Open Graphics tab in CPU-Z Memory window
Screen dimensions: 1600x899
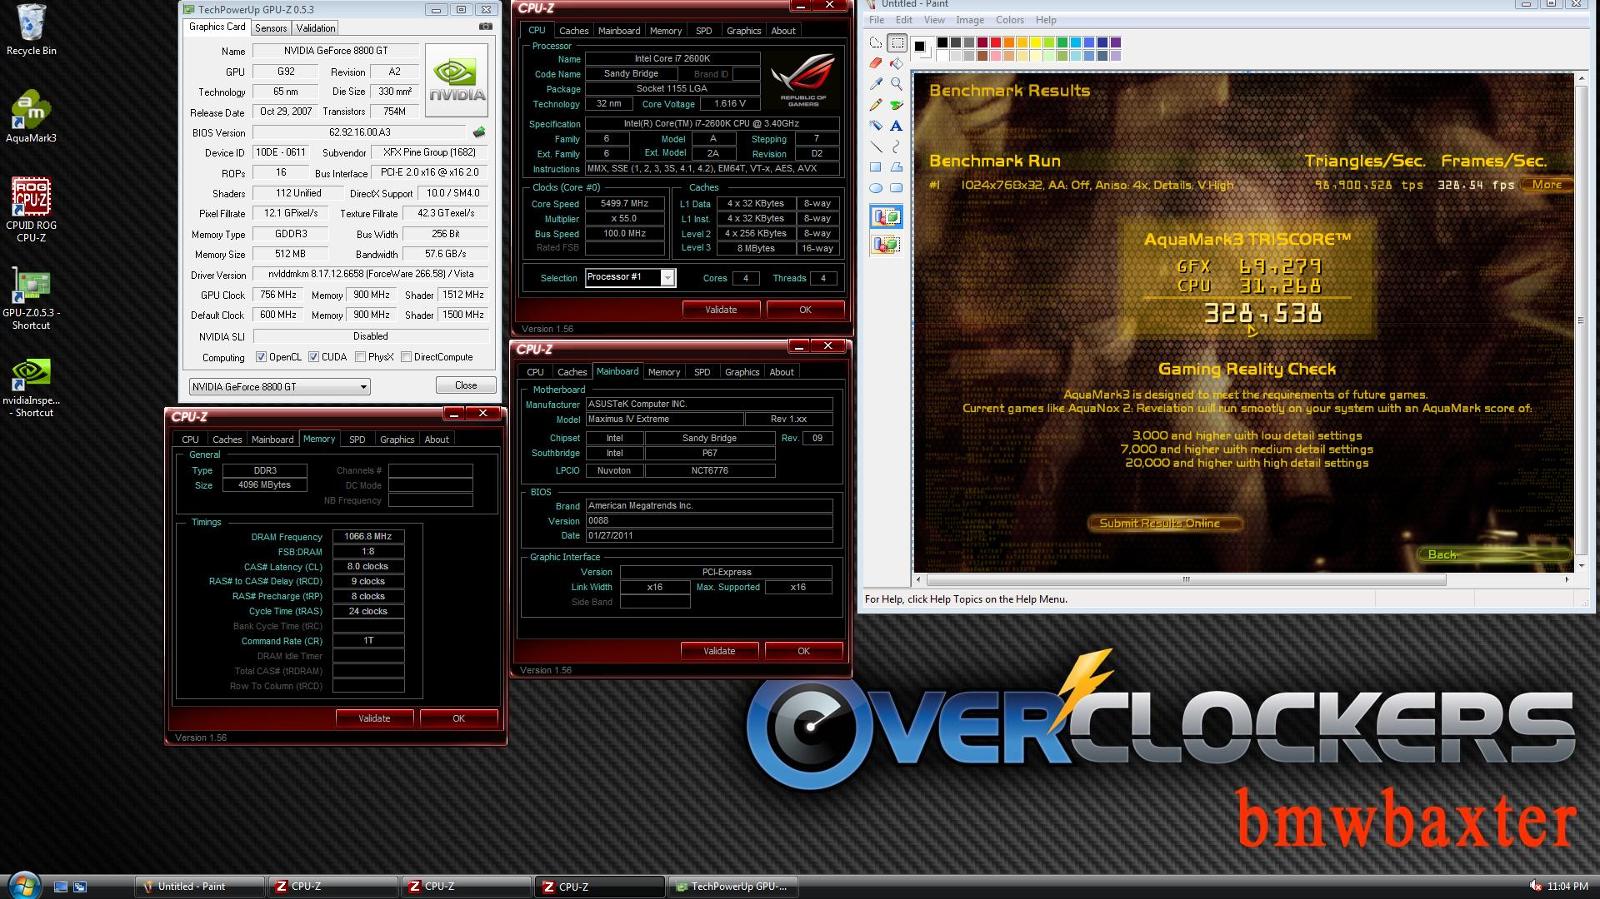(397, 439)
